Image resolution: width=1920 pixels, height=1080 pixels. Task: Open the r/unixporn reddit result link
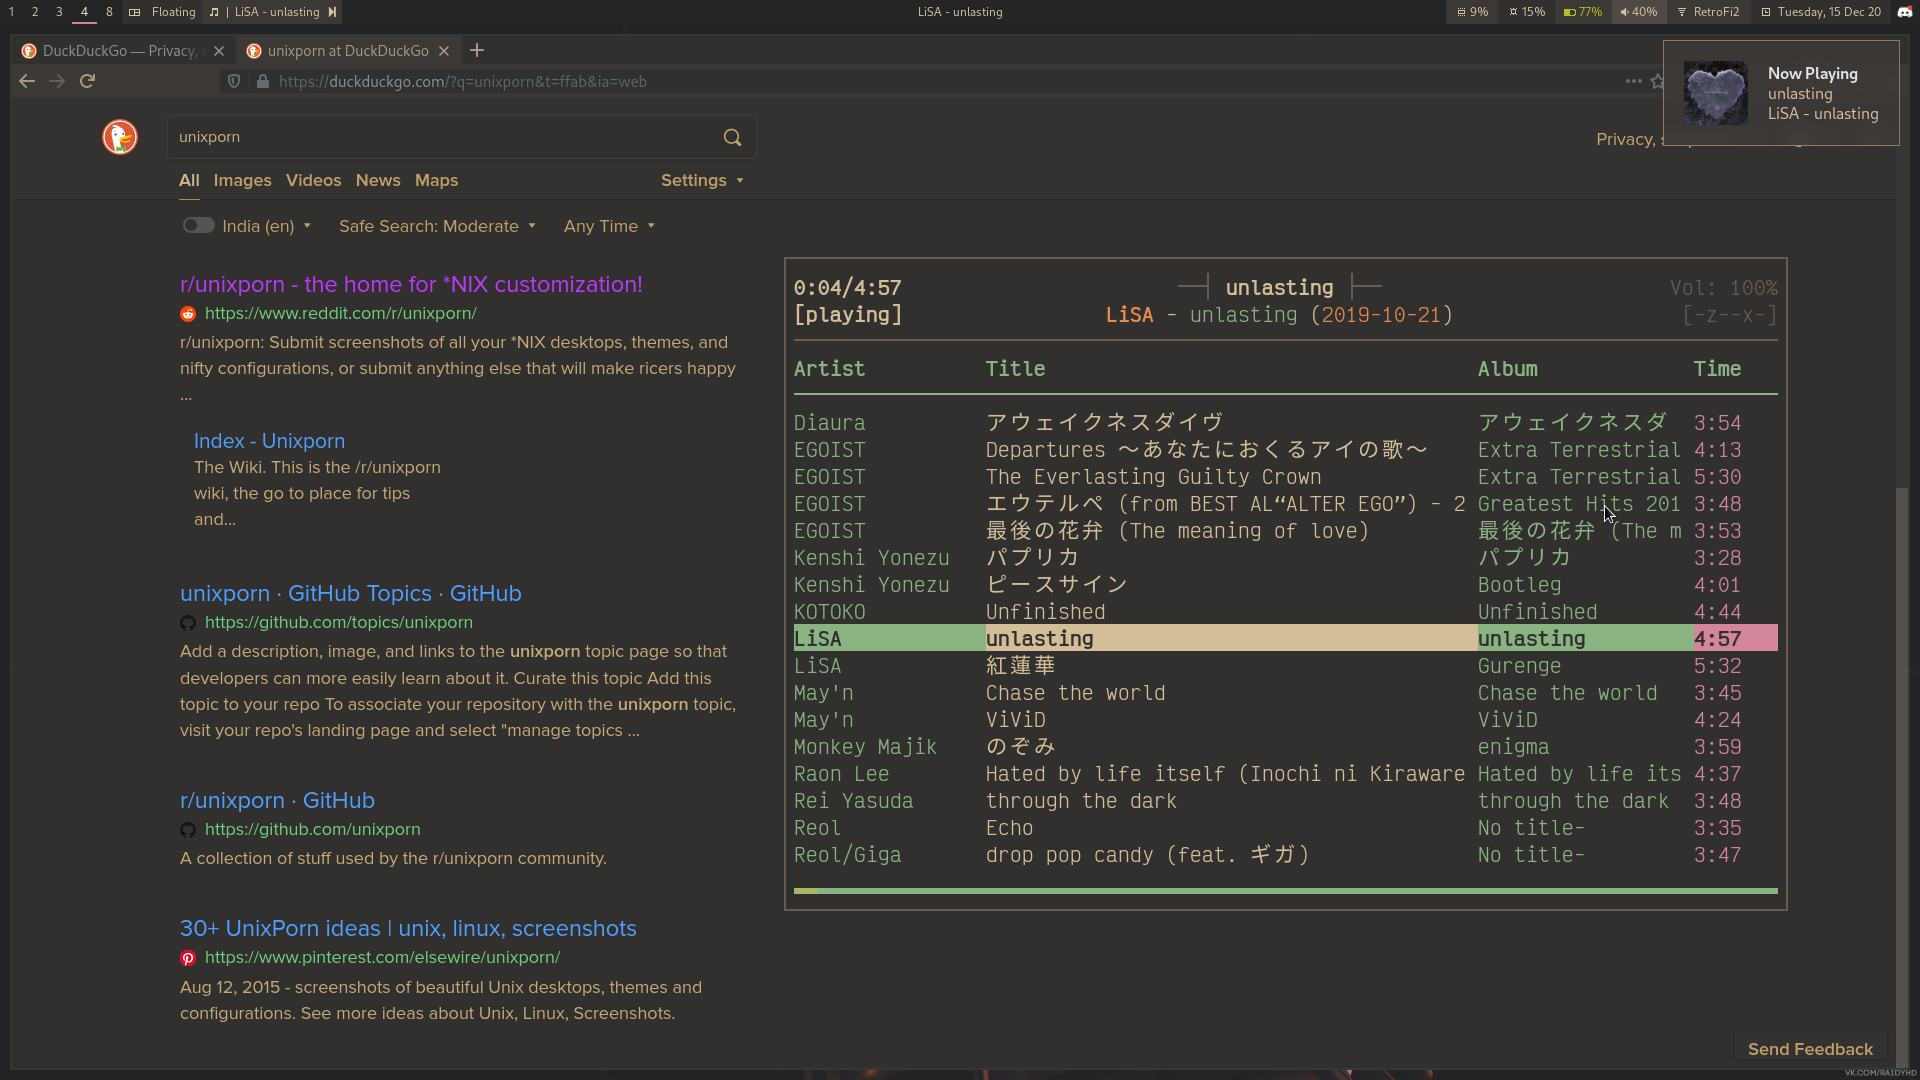pos(411,284)
